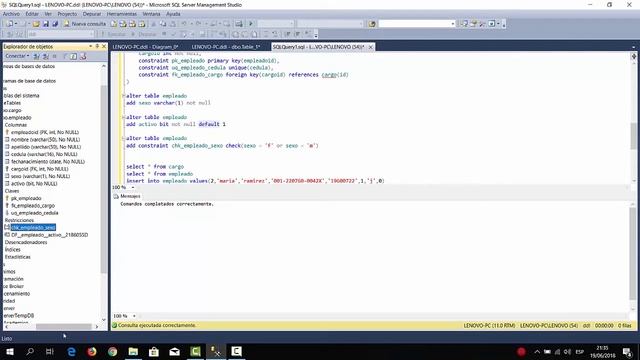Image resolution: width=640 pixels, height=360 pixels.
Task: Click the Save All toolbar icon
Action: click(x=55, y=24)
